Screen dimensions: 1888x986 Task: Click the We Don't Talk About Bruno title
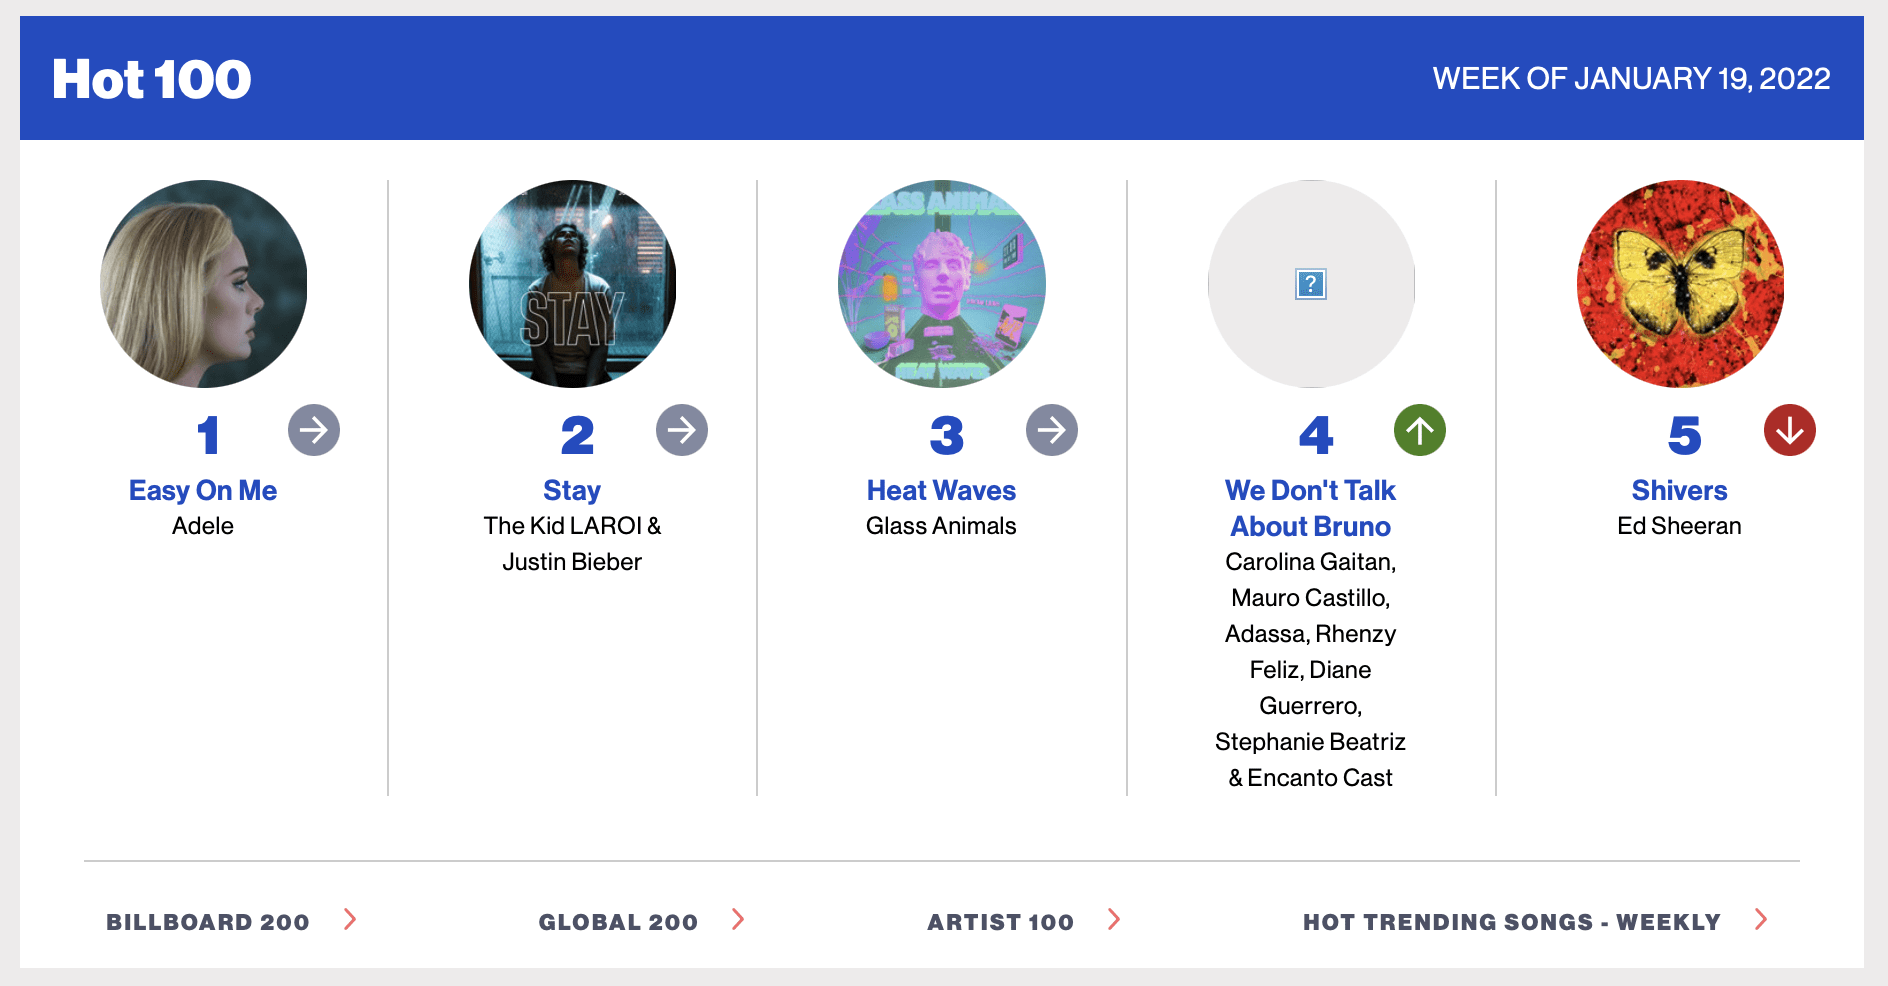coord(1310,508)
